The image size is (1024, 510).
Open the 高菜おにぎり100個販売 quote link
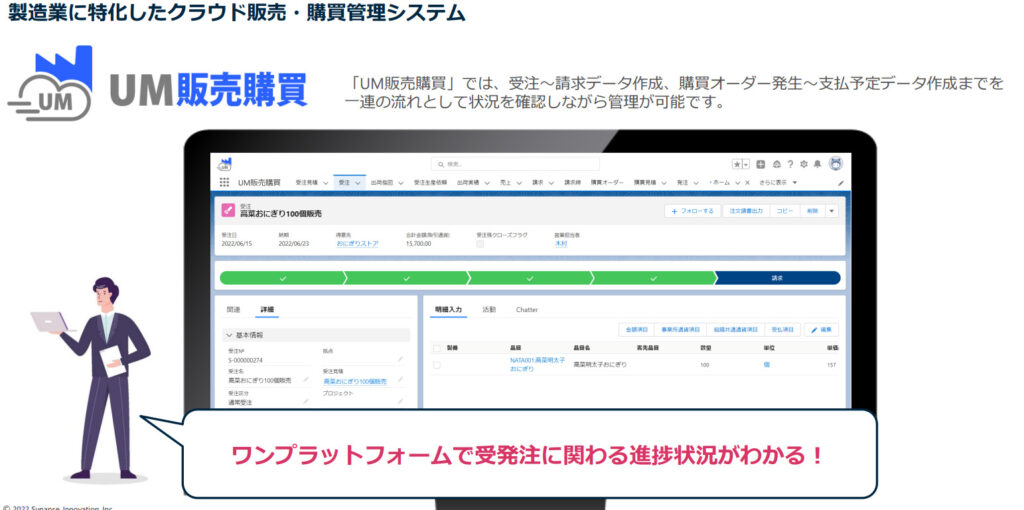(x=355, y=381)
